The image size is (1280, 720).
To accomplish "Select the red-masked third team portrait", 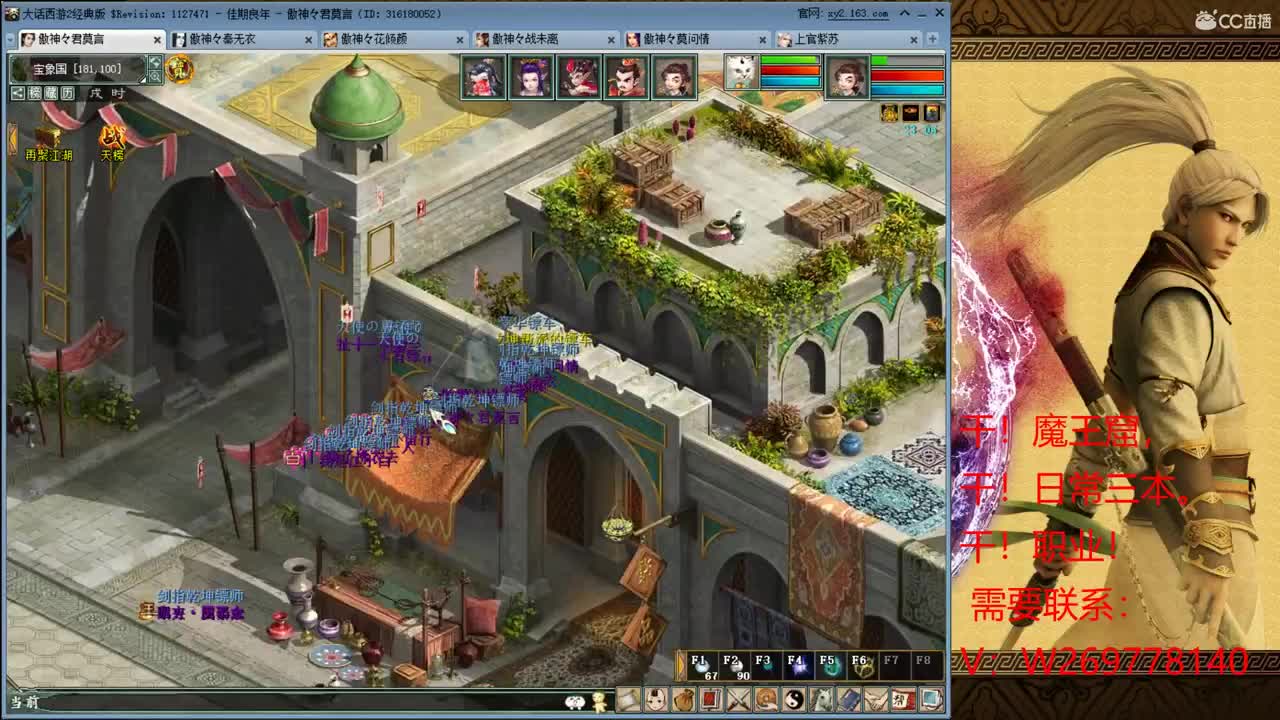I will pyautogui.click(x=578, y=77).
